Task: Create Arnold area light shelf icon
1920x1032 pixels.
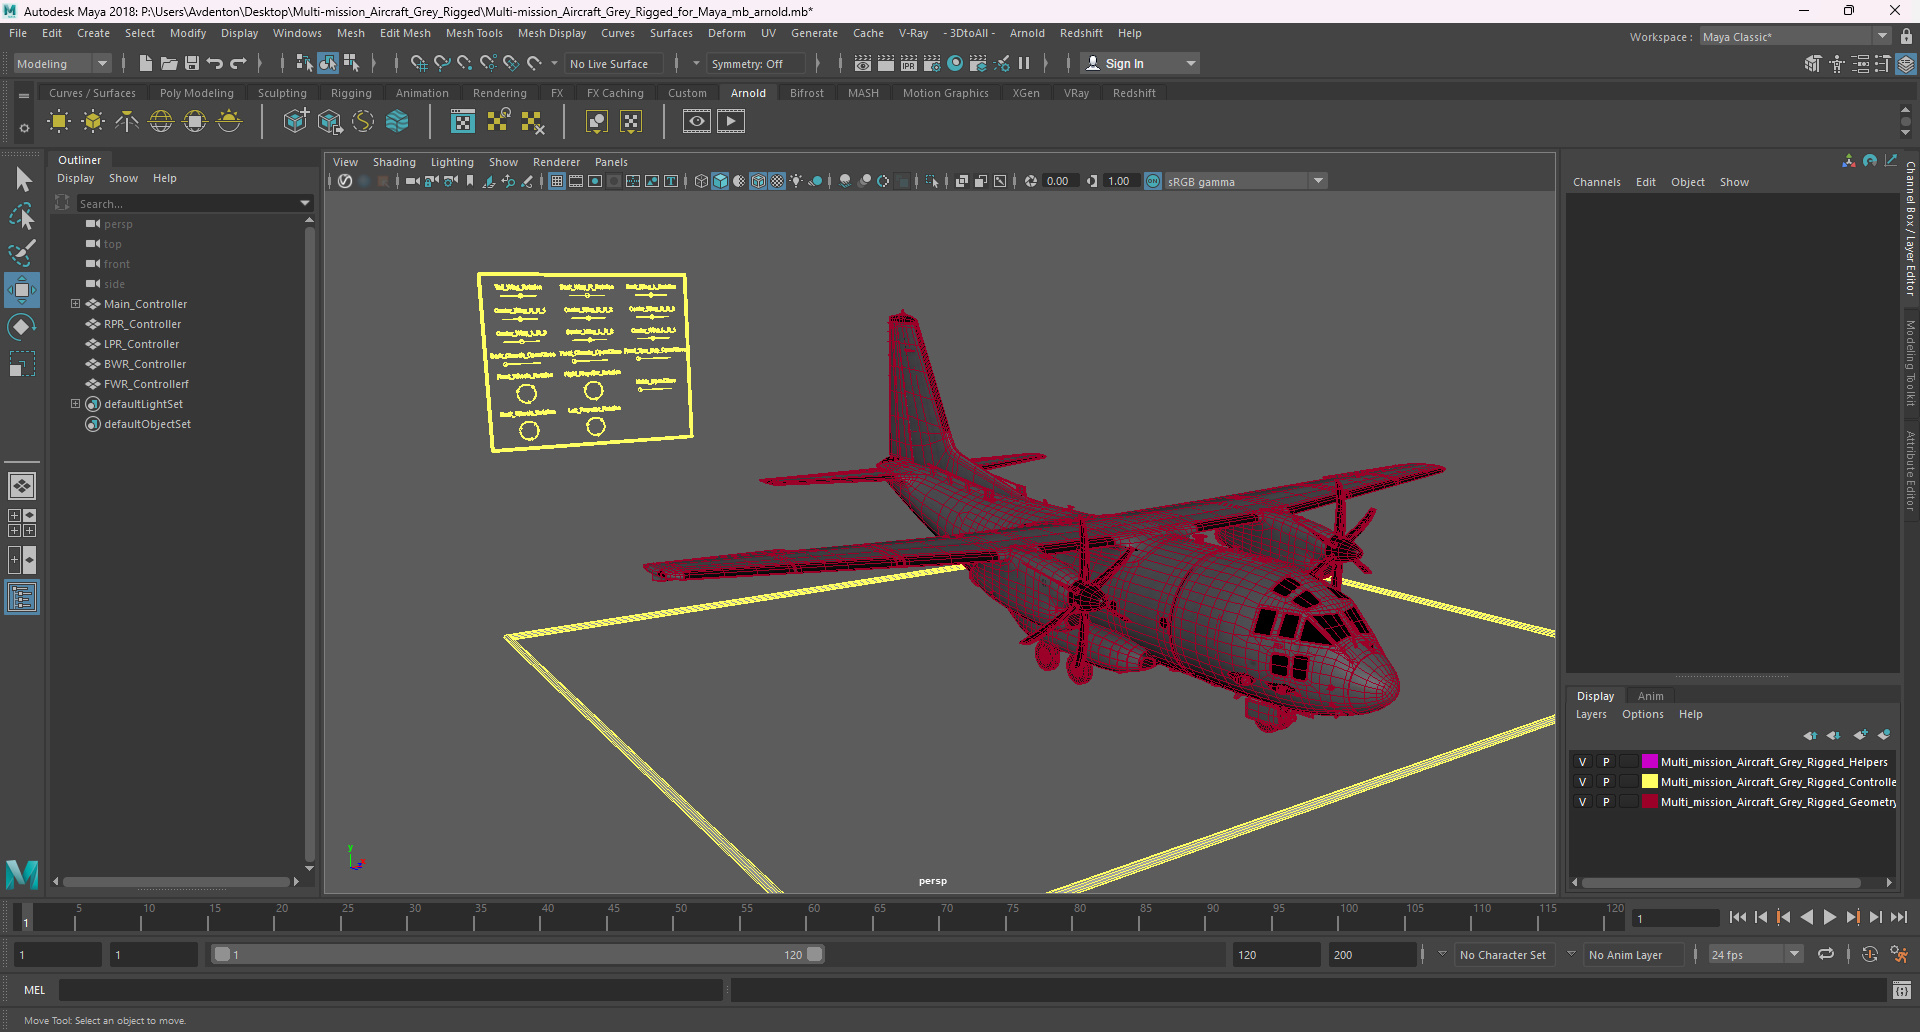Action: tap(59, 122)
